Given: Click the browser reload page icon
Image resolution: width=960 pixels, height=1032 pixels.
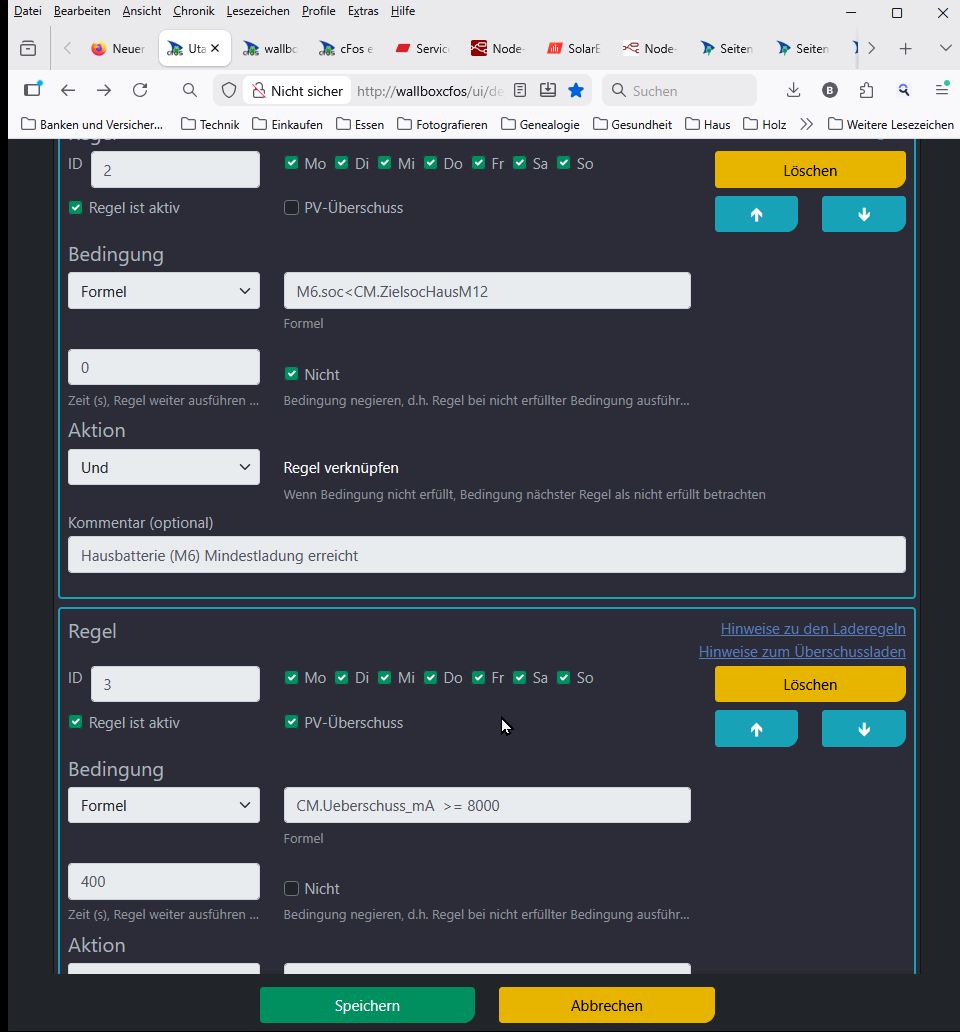Looking at the screenshot, I should point(140,90).
